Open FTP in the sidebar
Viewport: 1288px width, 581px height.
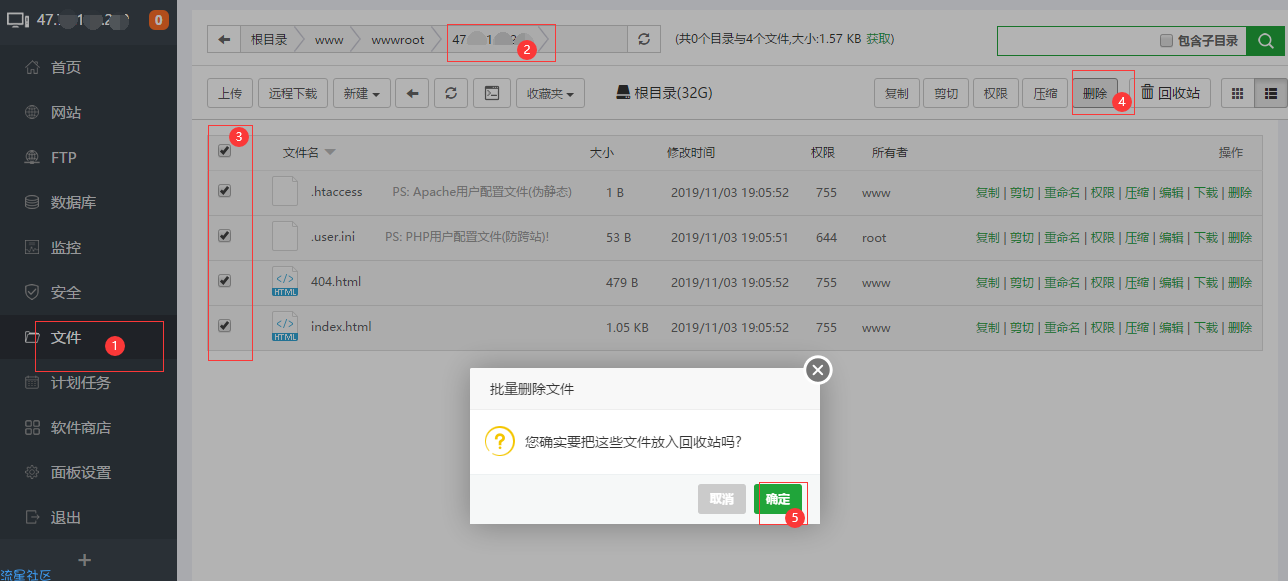pos(63,157)
